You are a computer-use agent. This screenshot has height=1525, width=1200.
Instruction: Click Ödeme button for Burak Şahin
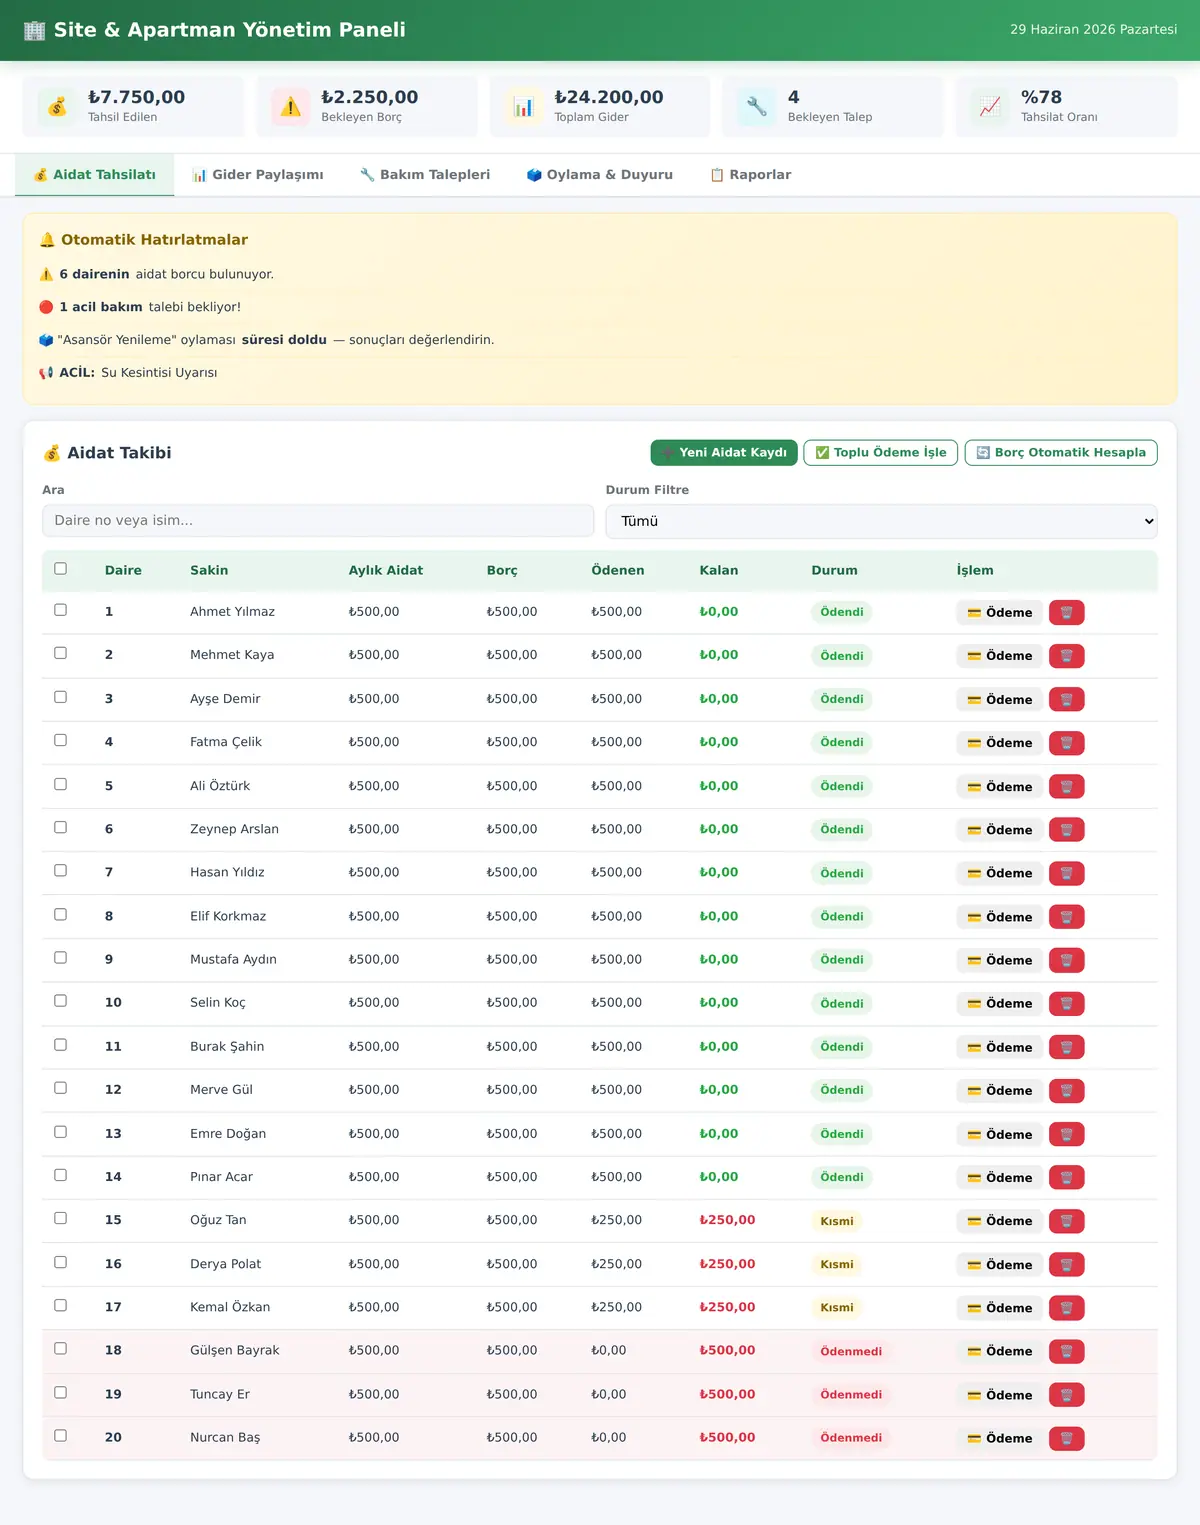[x=999, y=1047]
